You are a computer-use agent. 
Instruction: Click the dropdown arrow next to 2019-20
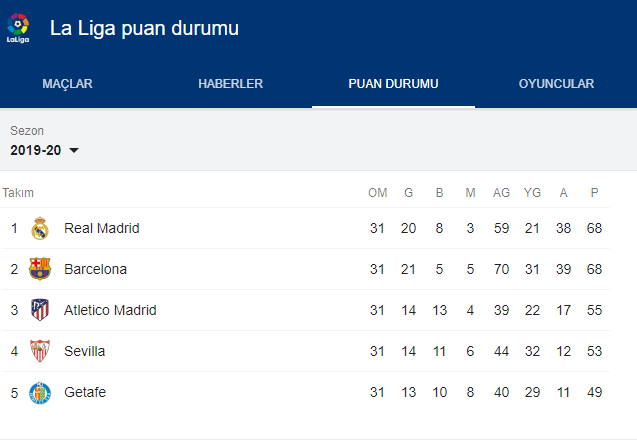point(74,151)
